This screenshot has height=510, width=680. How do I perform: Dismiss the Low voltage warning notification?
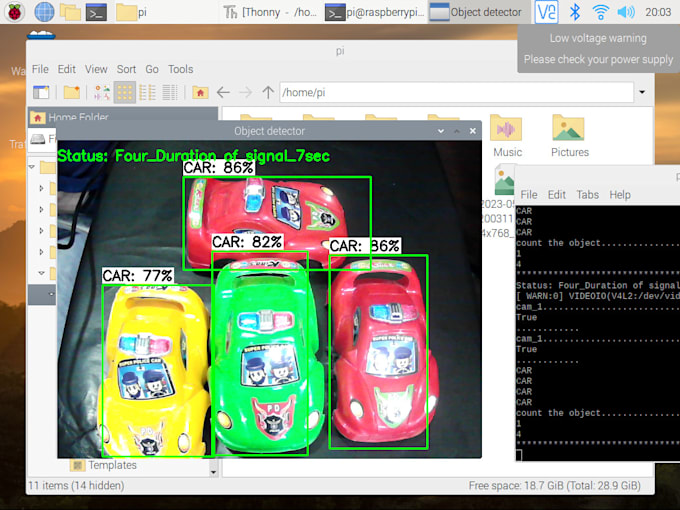[x=598, y=49]
